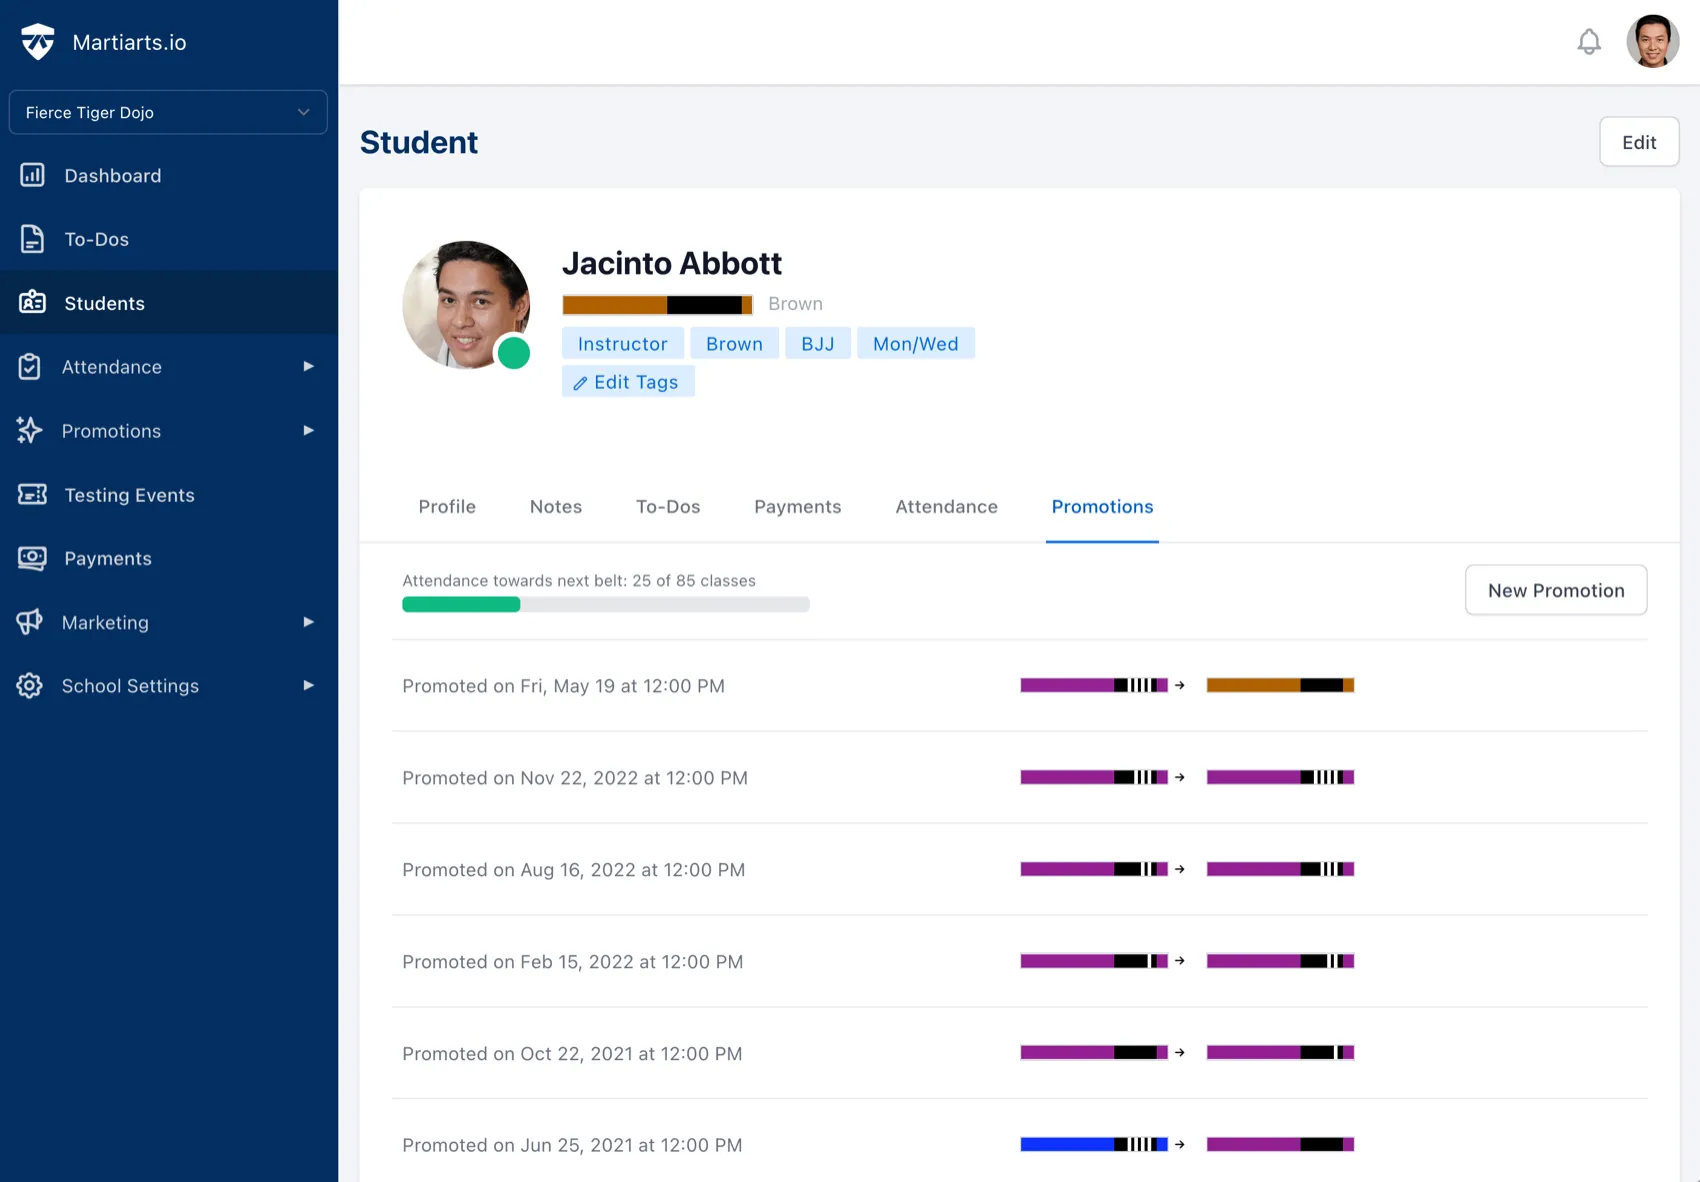Click the Martiarts.io shield logo
The height and width of the screenshot is (1182, 1700).
[x=38, y=42]
